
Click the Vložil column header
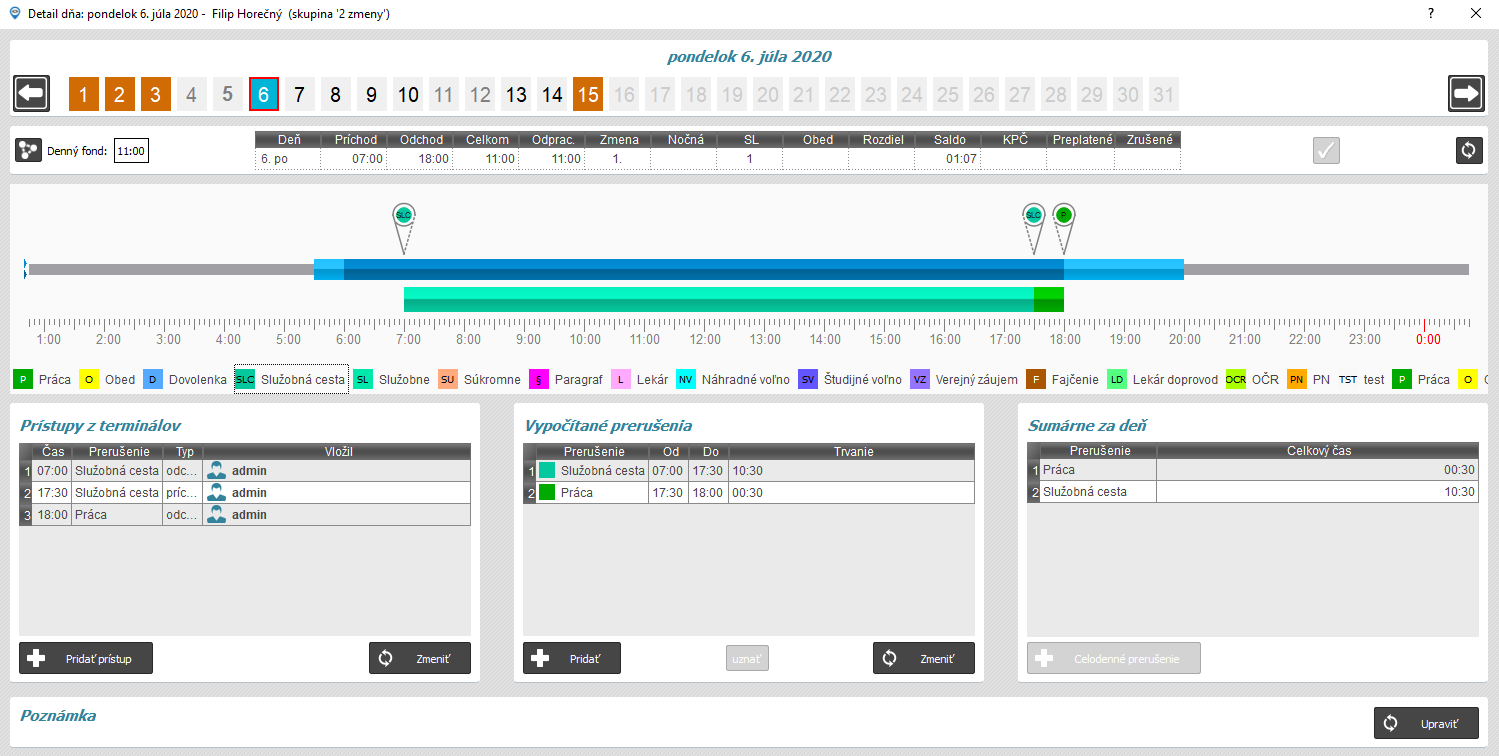click(337, 452)
